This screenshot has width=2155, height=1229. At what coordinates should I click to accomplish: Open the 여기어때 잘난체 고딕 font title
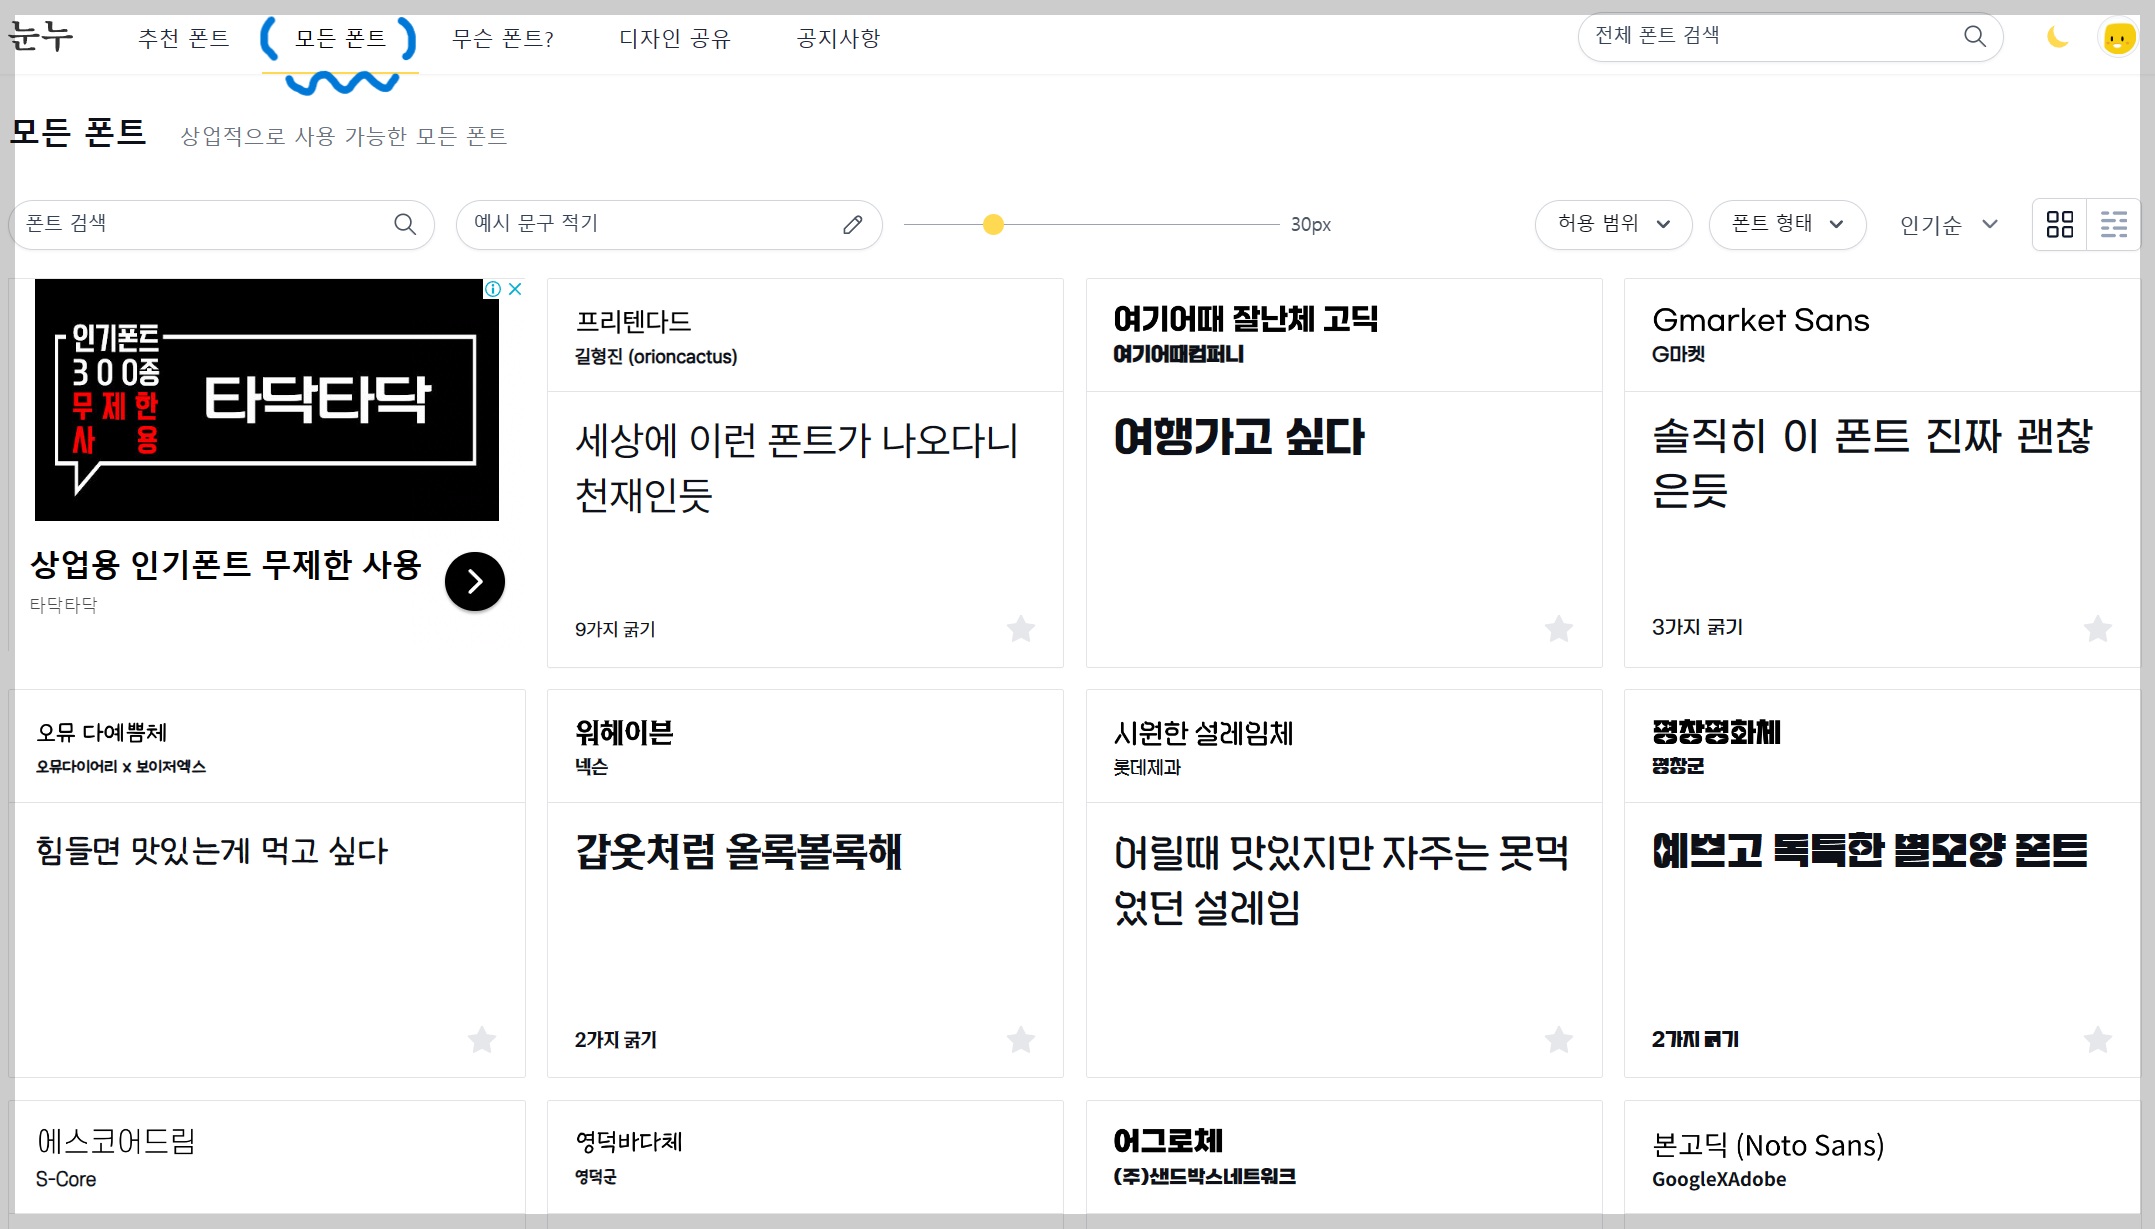coord(1246,319)
